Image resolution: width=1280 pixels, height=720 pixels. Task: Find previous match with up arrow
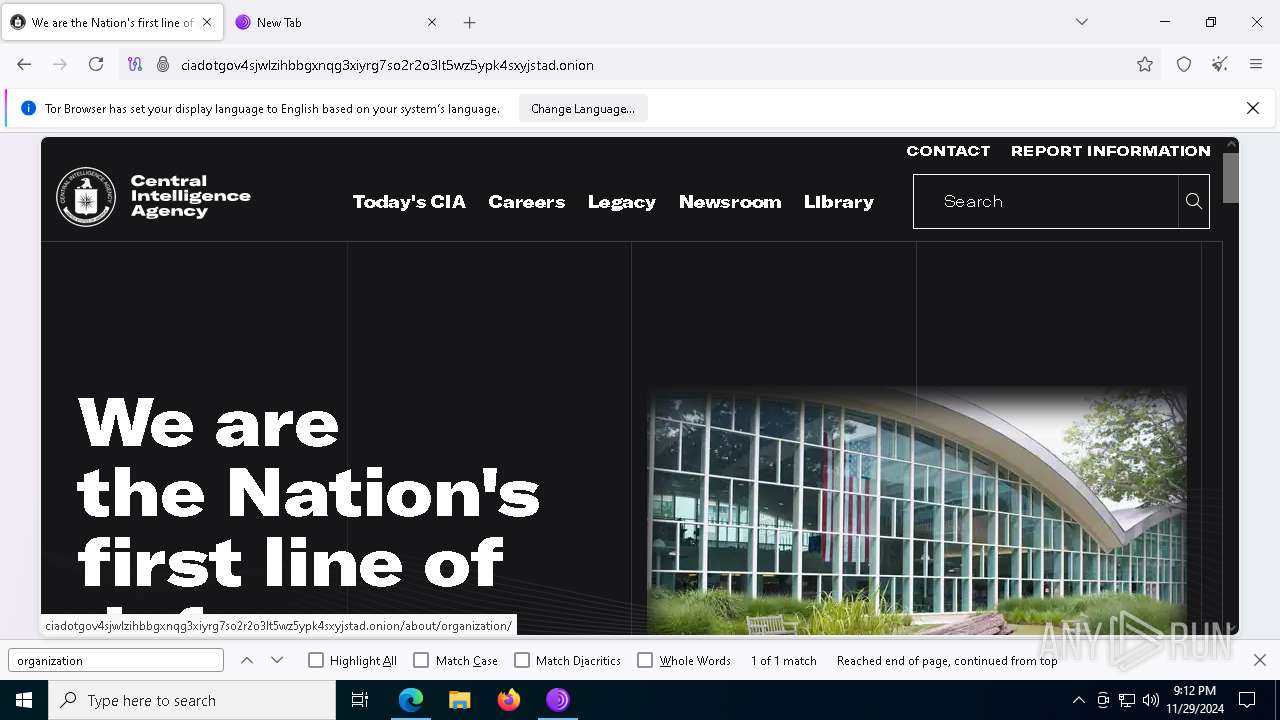point(247,660)
